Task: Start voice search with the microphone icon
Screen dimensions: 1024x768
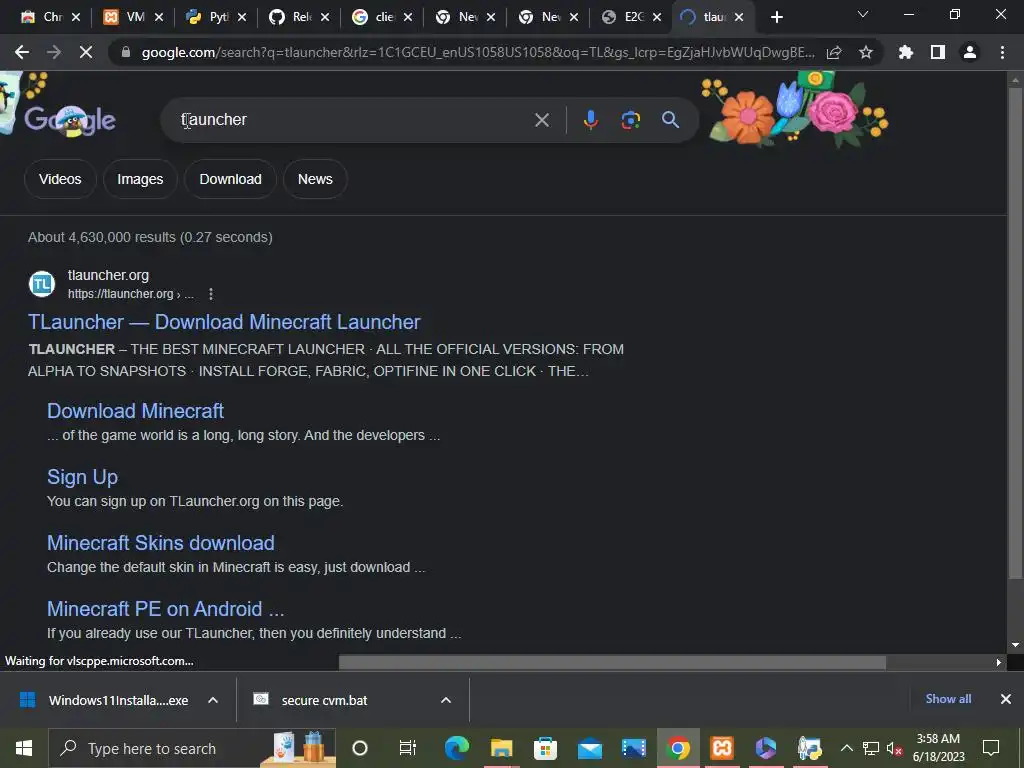Action: coord(590,120)
